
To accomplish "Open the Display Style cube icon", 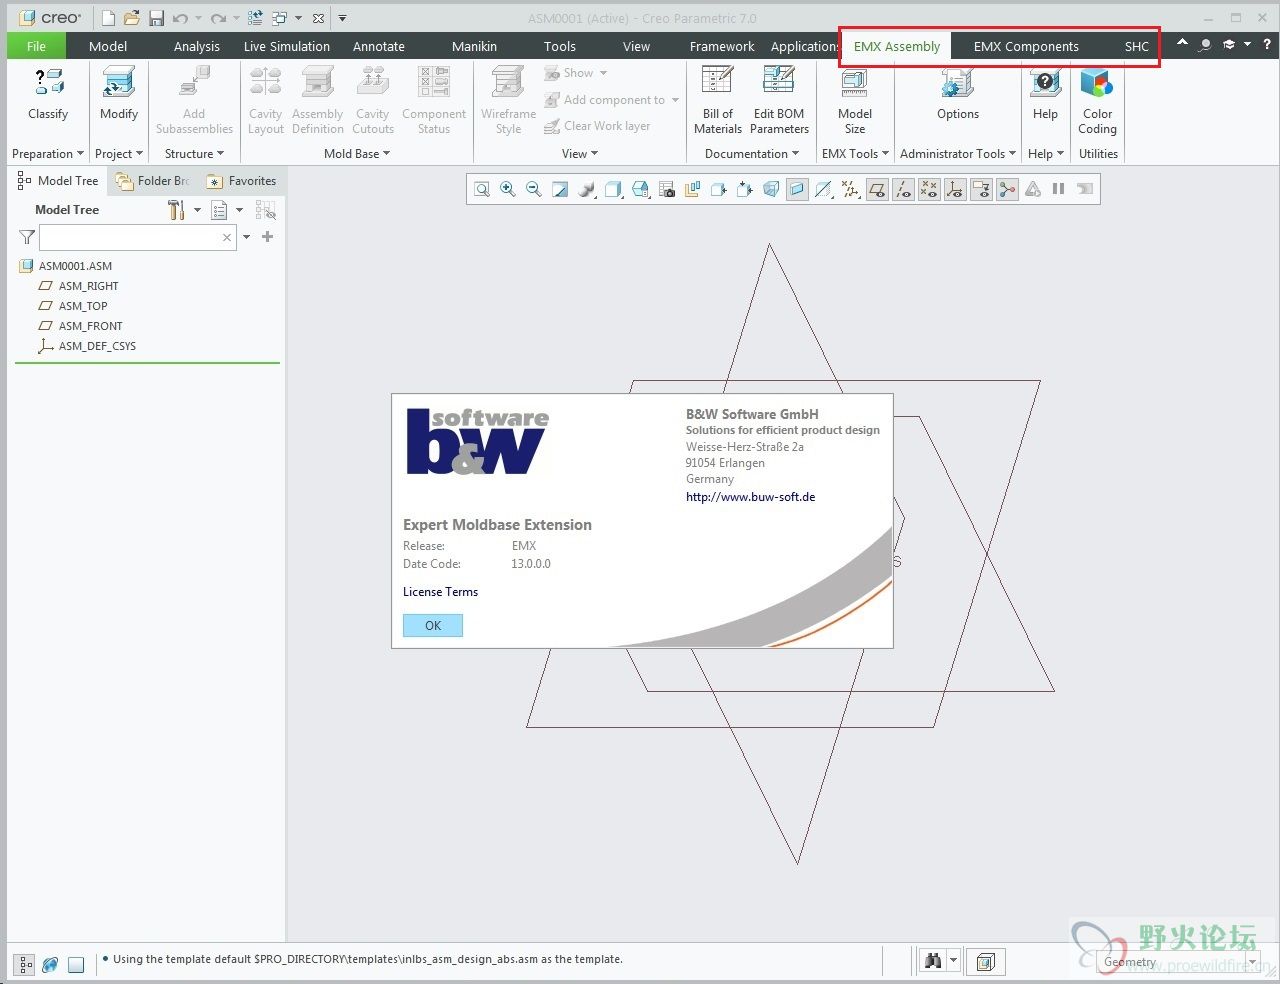I will pyautogui.click(x=614, y=189).
